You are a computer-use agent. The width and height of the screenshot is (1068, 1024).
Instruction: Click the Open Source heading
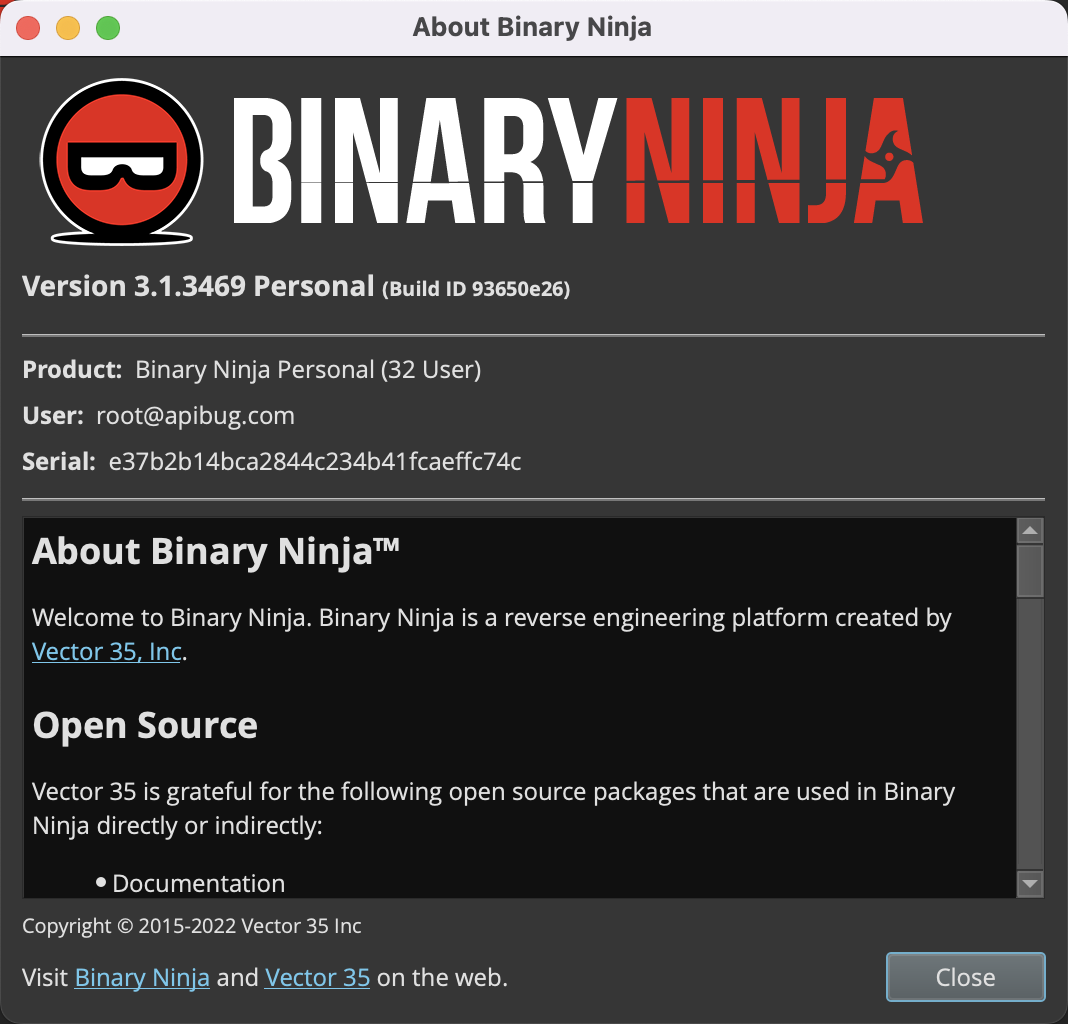click(145, 725)
